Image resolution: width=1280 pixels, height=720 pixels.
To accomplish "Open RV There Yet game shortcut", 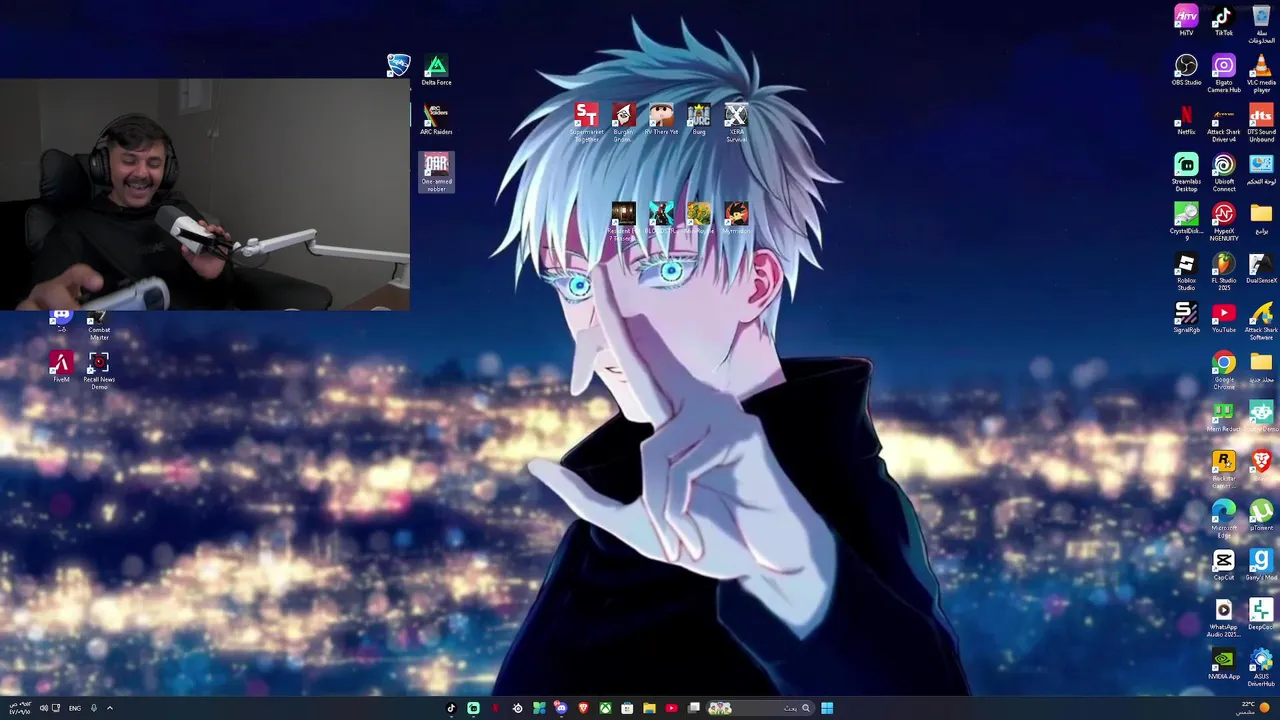I will (x=661, y=119).
